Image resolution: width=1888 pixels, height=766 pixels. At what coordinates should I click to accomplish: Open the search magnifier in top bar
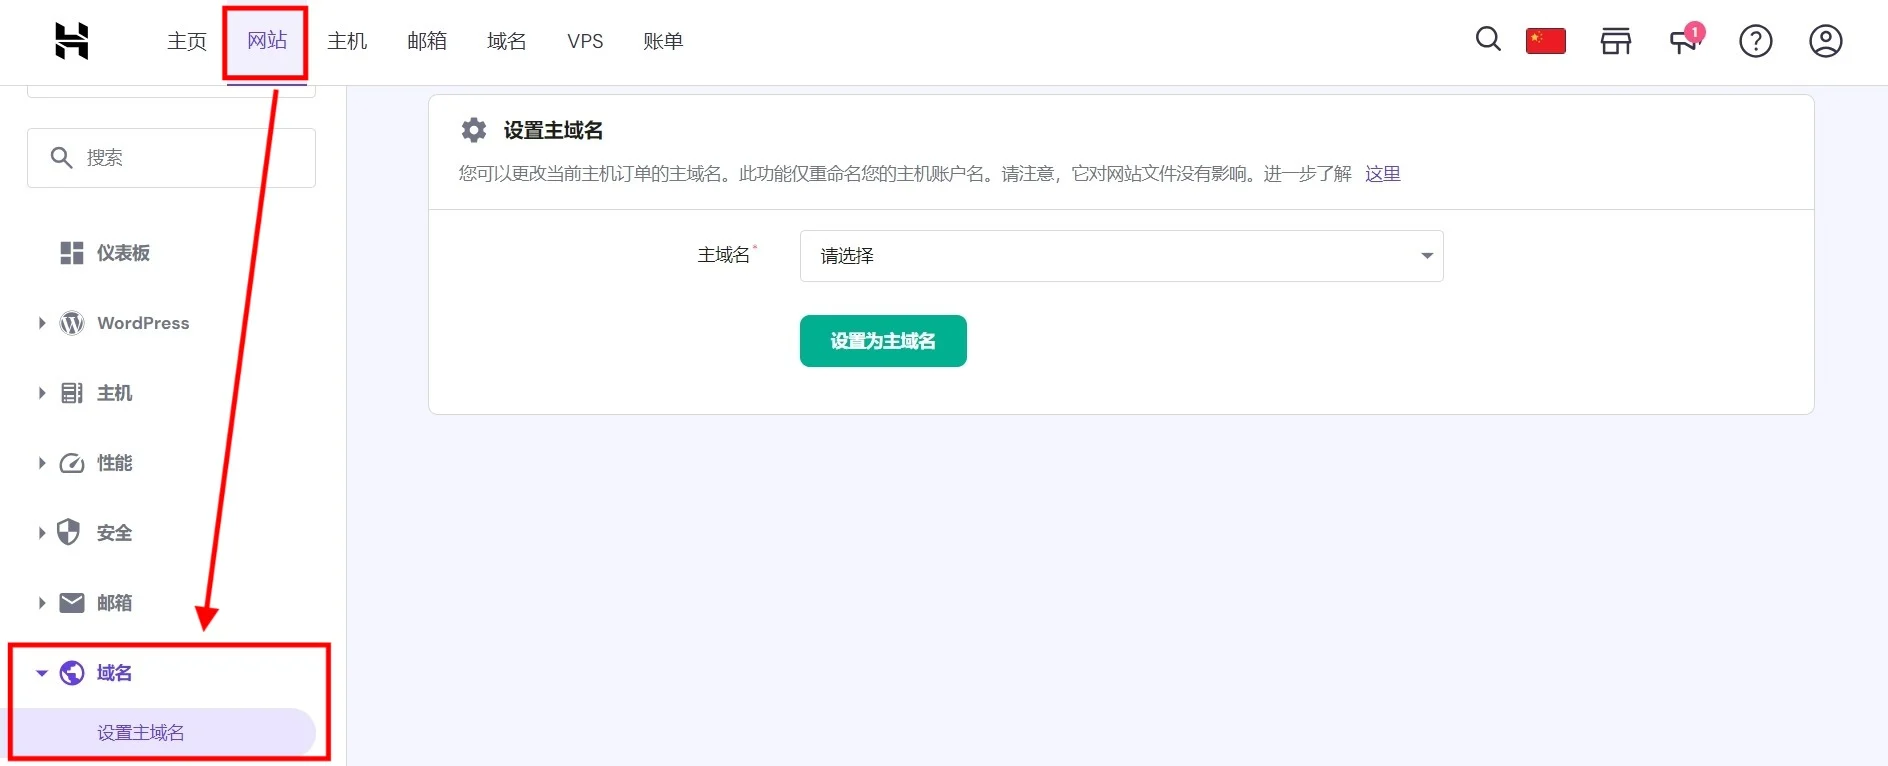(1488, 39)
